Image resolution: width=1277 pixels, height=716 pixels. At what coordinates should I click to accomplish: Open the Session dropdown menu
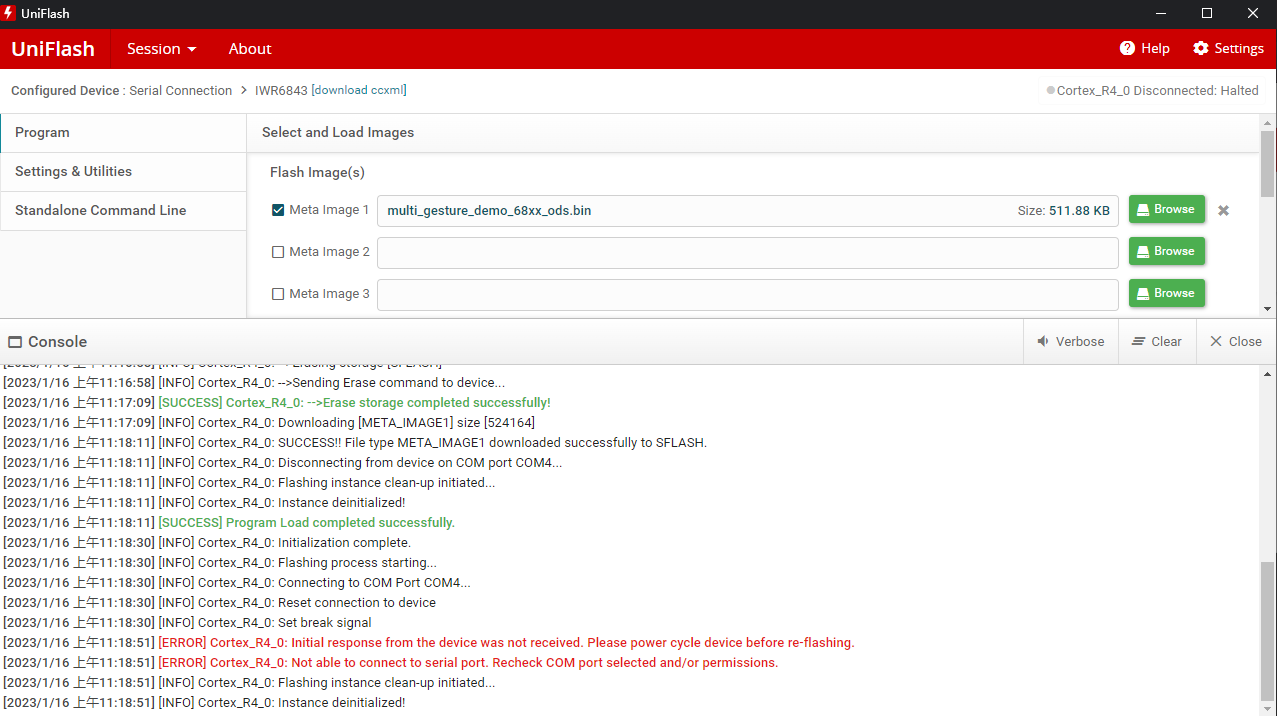(x=161, y=49)
